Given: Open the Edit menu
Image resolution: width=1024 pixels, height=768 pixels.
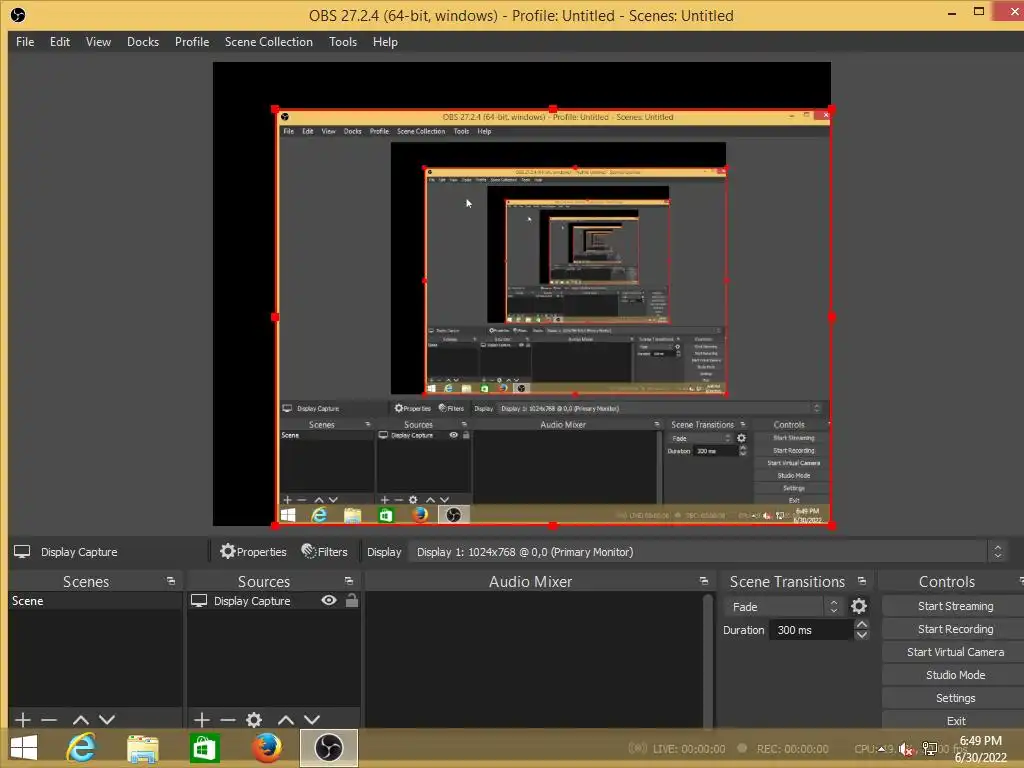Looking at the screenshot, I should click(59, 42).
